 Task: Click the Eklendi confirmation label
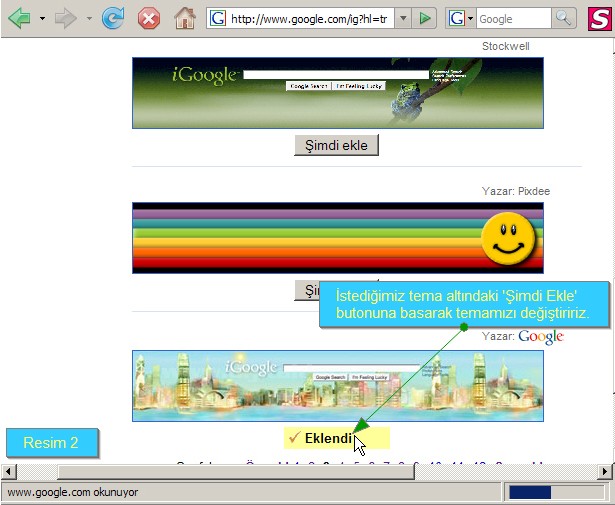(337, 438)
